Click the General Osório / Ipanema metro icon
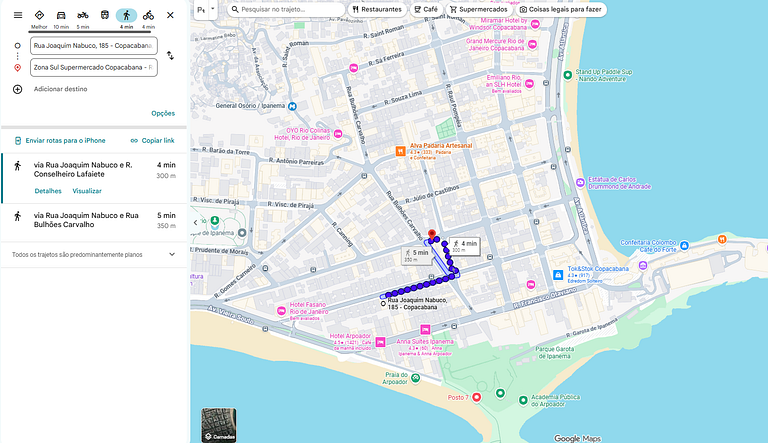The width and height of the screenshot is (768, 443). [x=292, y=106]
